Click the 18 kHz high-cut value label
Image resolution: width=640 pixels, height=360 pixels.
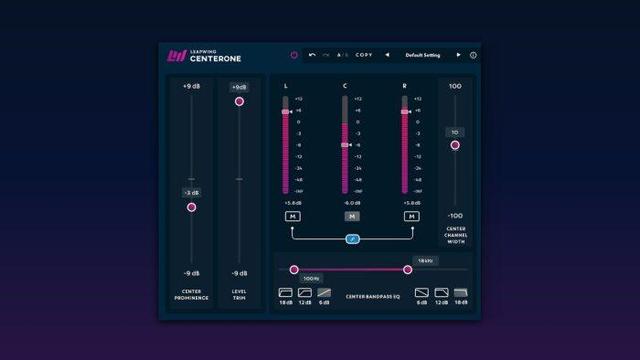click(425, 260)
